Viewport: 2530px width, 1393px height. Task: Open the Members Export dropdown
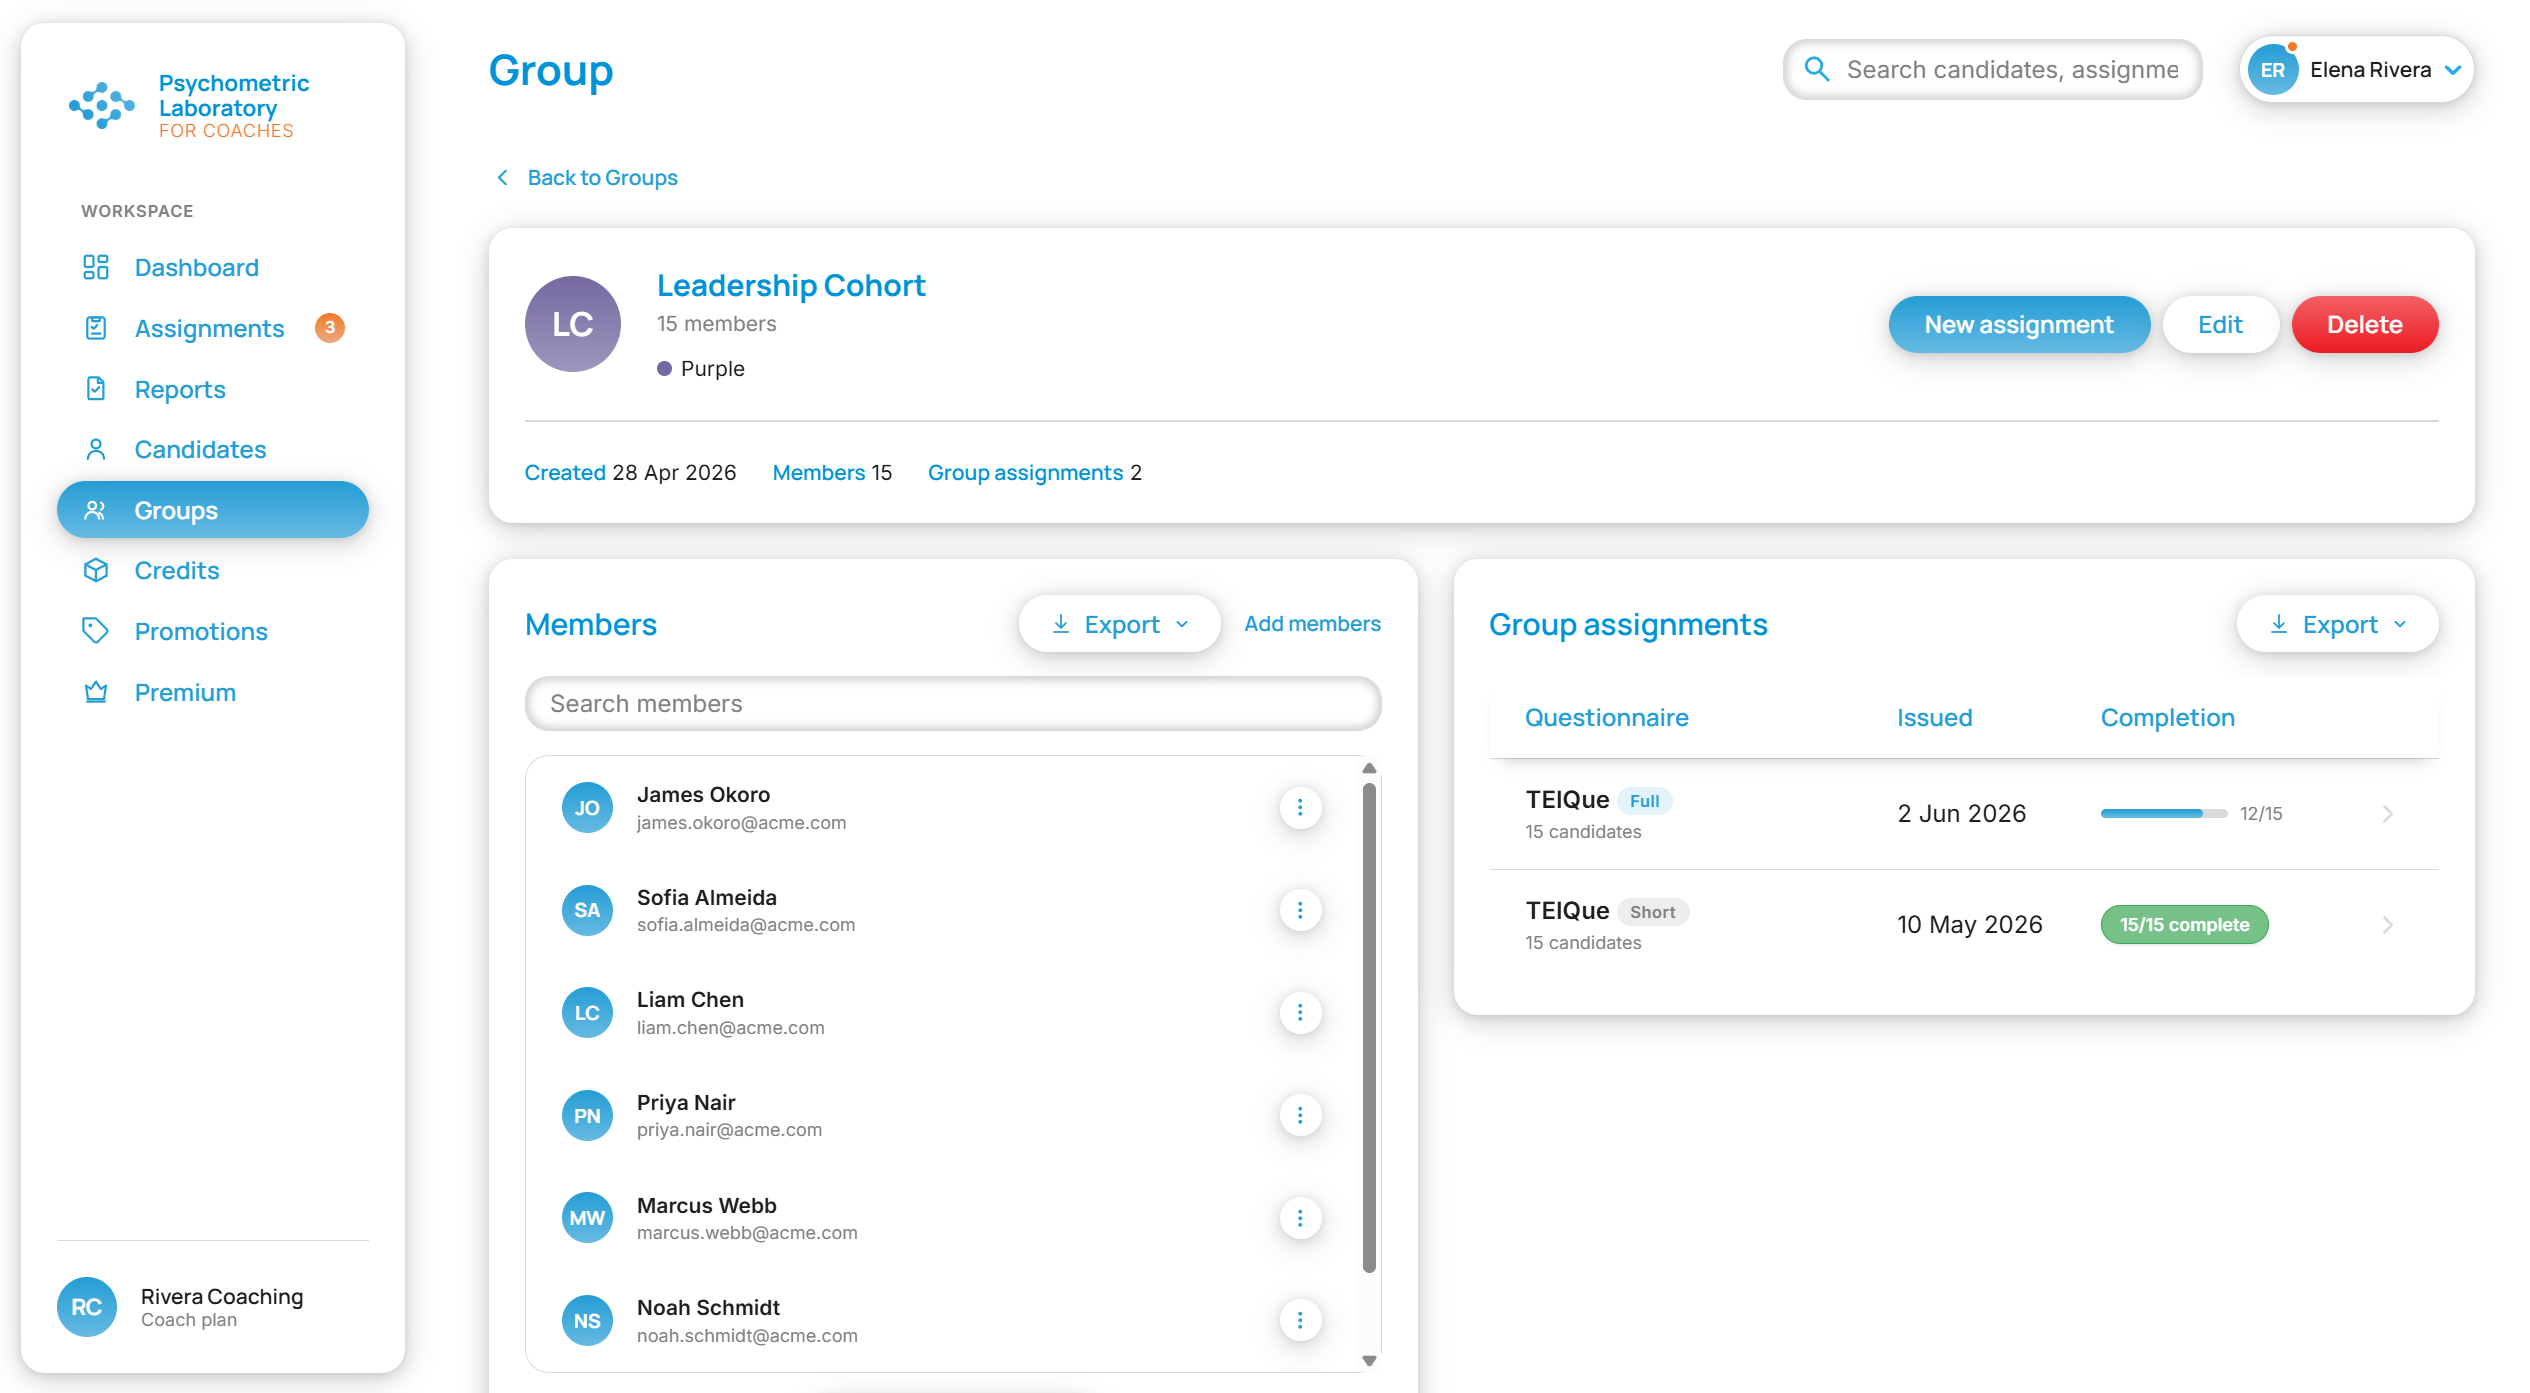(1120, 624)
